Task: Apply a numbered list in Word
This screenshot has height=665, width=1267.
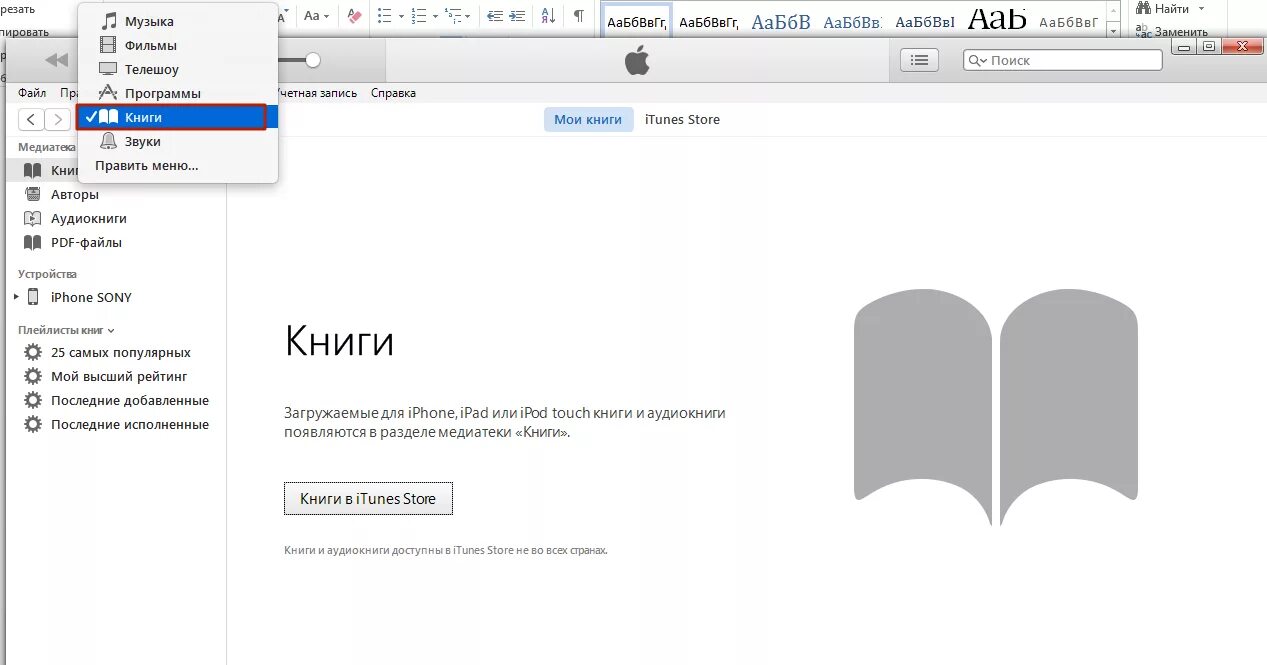Action: pos(419,15)
